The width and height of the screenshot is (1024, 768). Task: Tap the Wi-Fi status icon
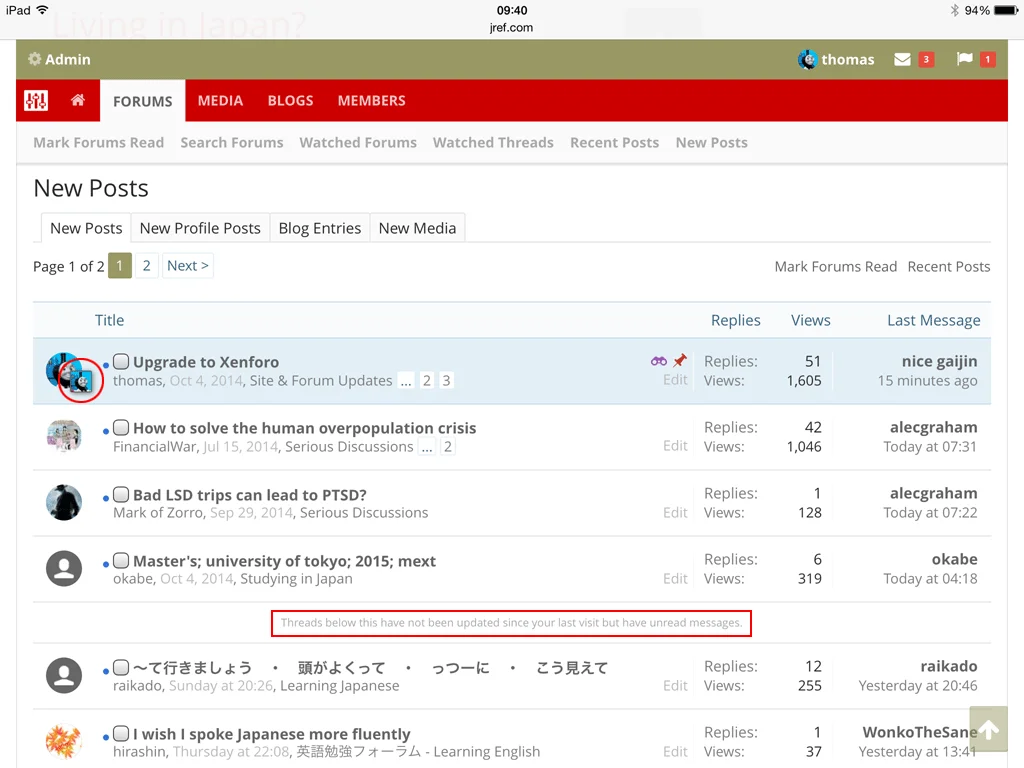tap(42, 10)
